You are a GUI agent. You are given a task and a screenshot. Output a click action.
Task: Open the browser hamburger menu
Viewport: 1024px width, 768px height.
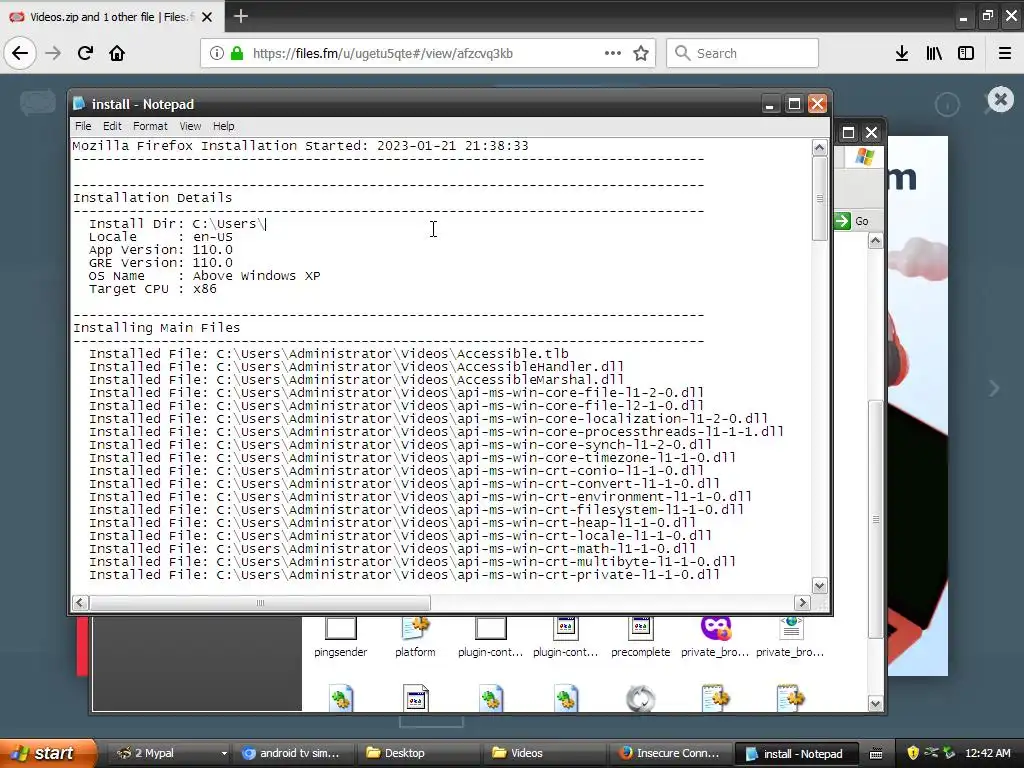(1005, 53)
